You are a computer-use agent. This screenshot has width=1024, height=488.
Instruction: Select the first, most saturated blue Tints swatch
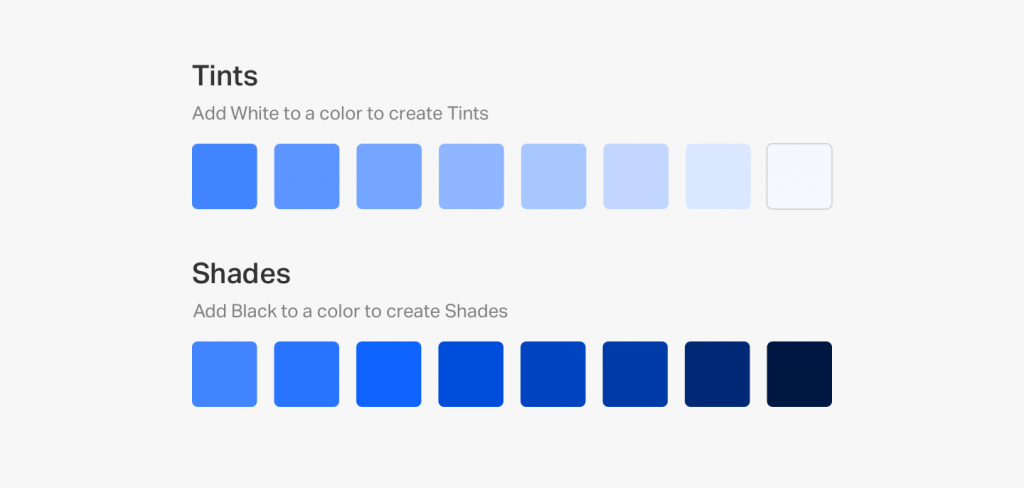click(224, 176)
